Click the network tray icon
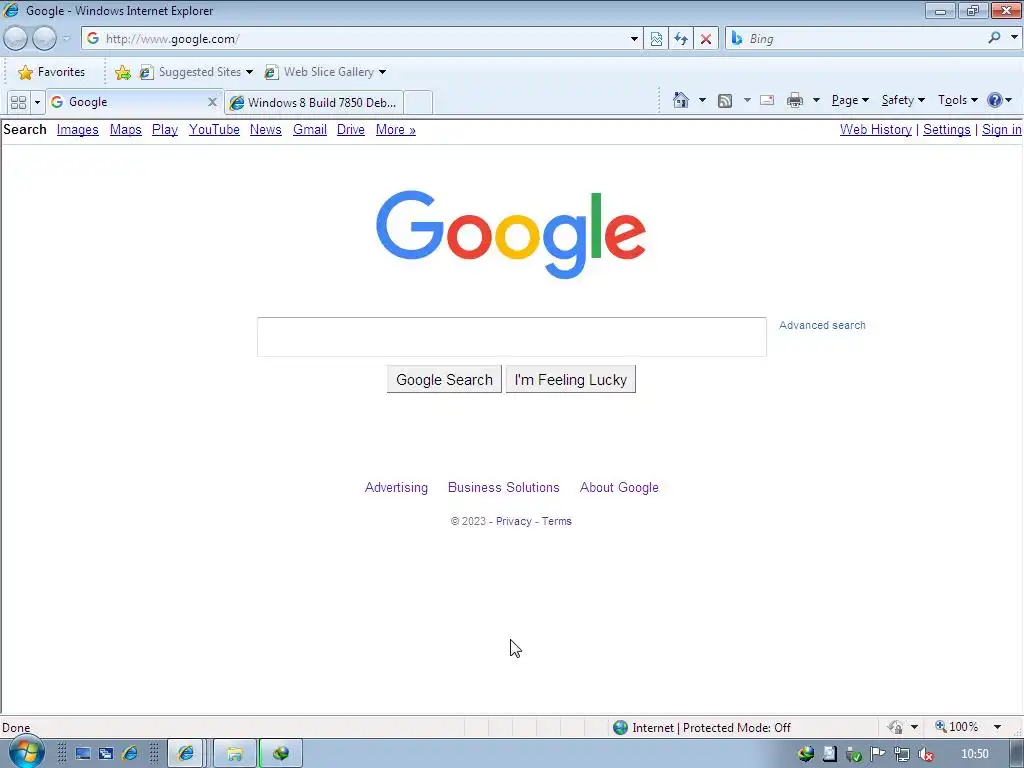1024x768 pixels. click(x=901, y=754)
